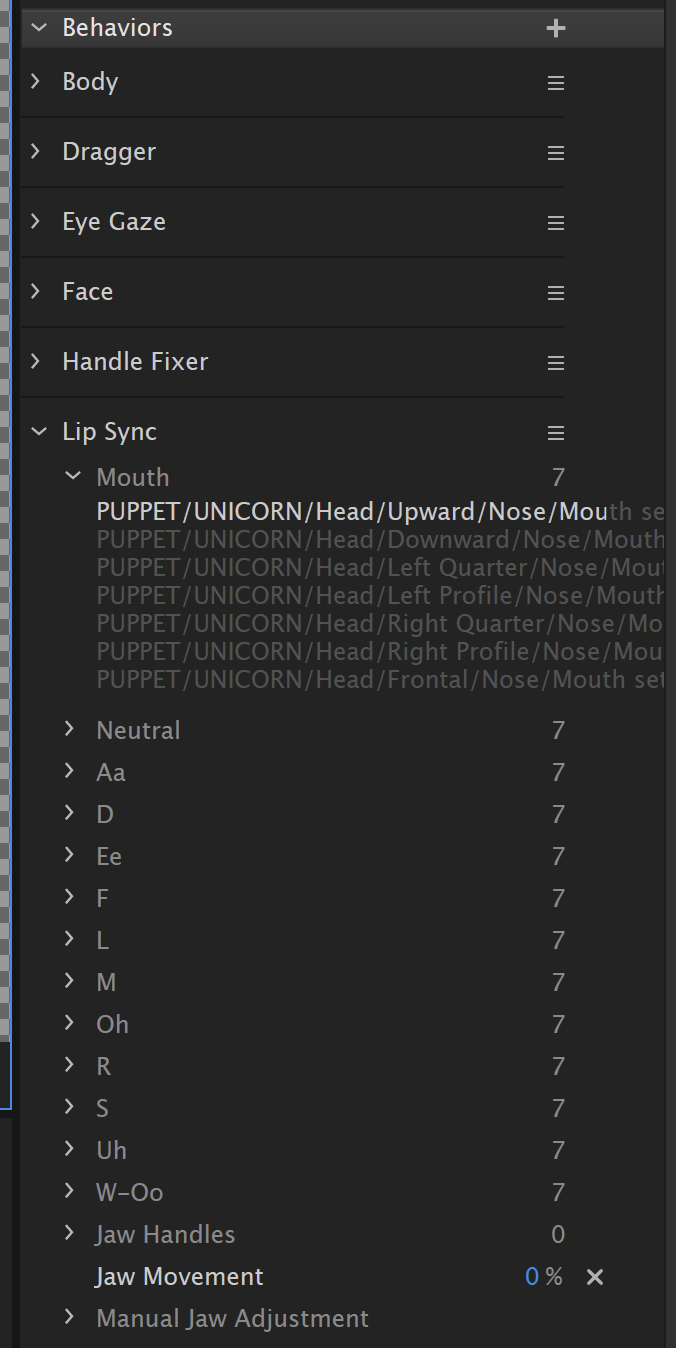Expand the W-Oo viseme row
Image resolution: width=676 pixels, height=1348 pixels.
point(70,1191)
